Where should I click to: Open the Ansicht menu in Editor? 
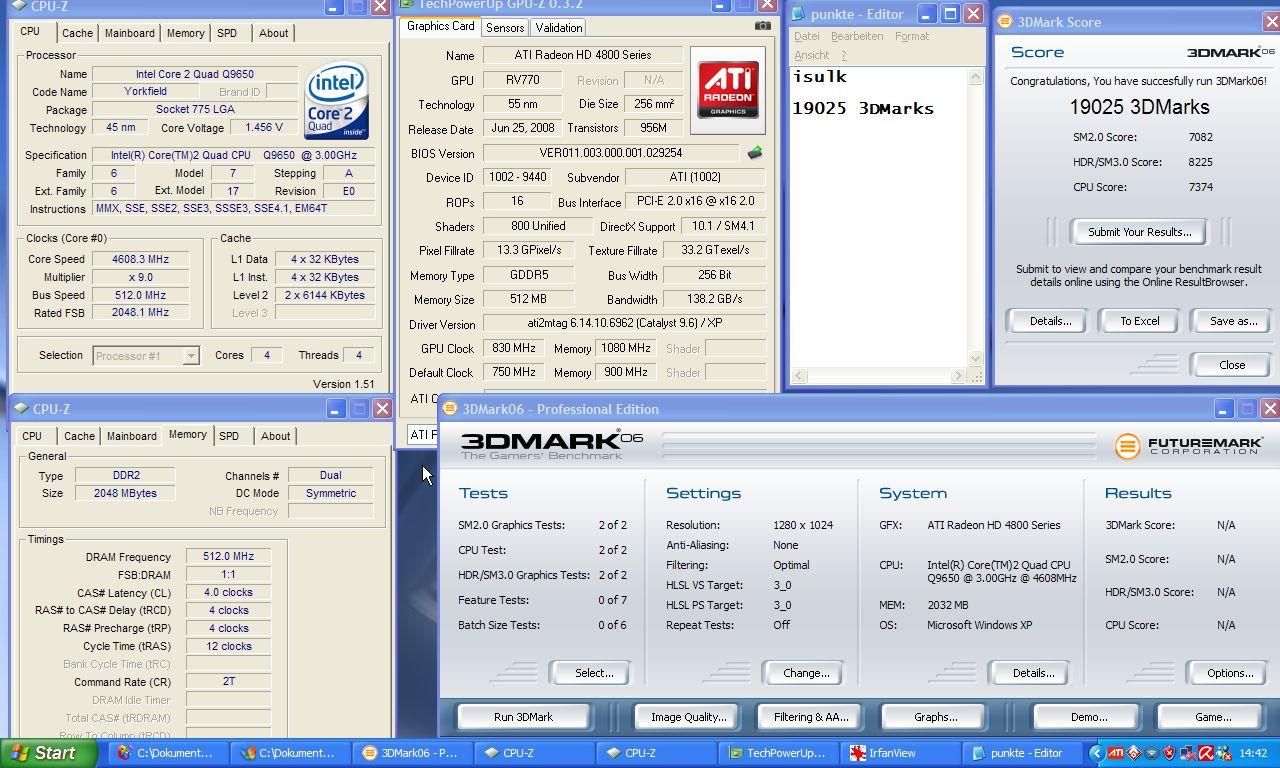pyautogui.click(x=811, y=55)
